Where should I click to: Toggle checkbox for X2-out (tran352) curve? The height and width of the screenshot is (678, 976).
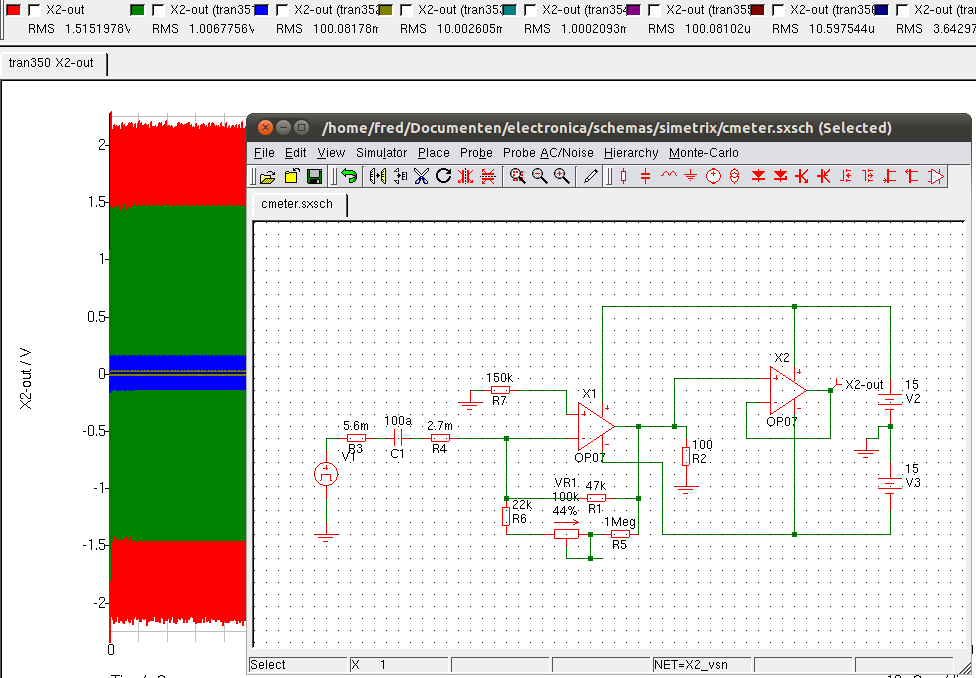pyautogui.click(x=282, y=10)
